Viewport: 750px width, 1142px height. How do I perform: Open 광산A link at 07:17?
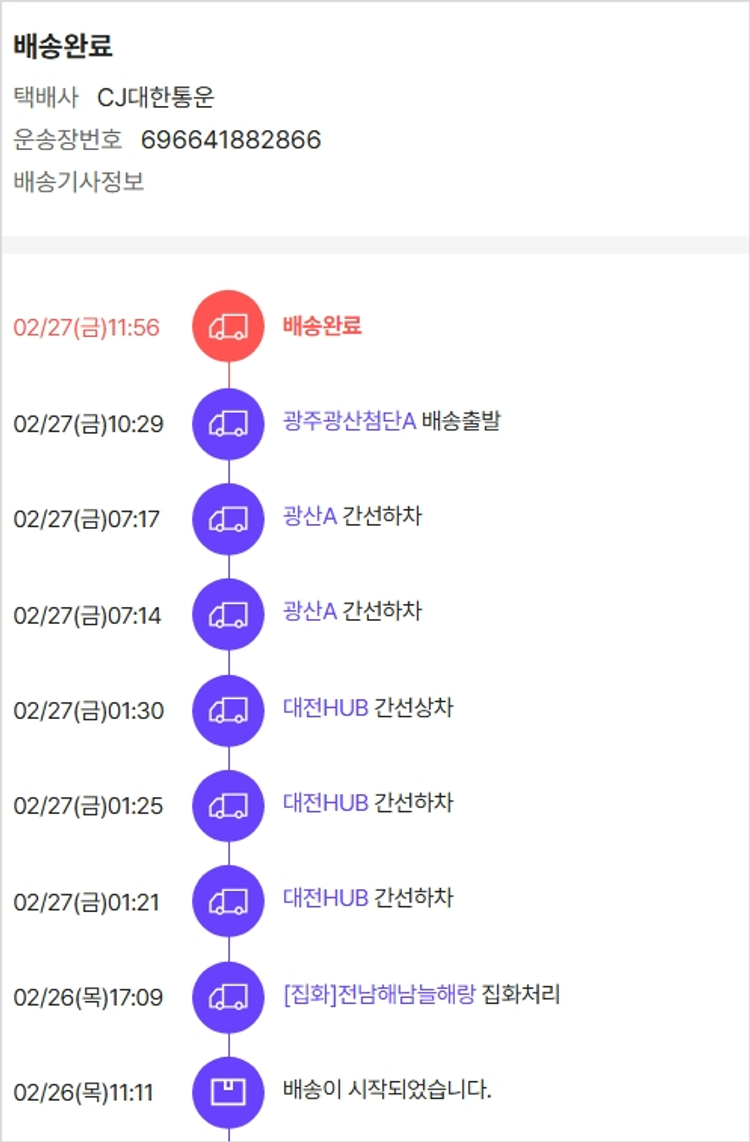pos(310,517)
